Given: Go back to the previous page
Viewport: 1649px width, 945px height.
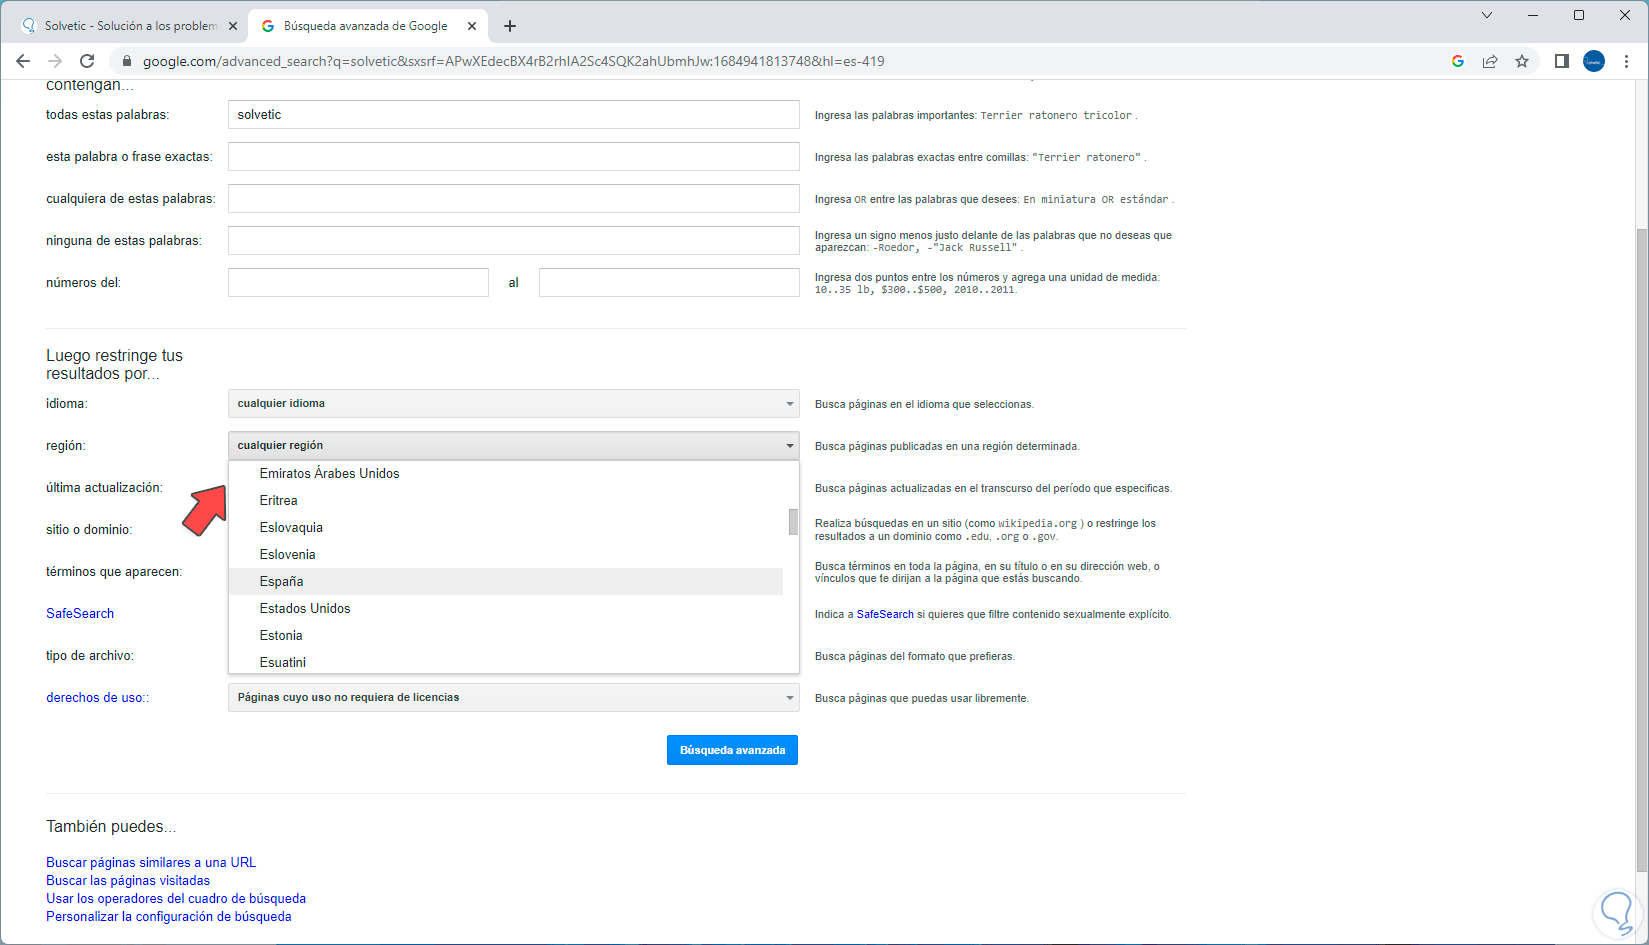Looking at the screenshot, I should coord(23,61).
